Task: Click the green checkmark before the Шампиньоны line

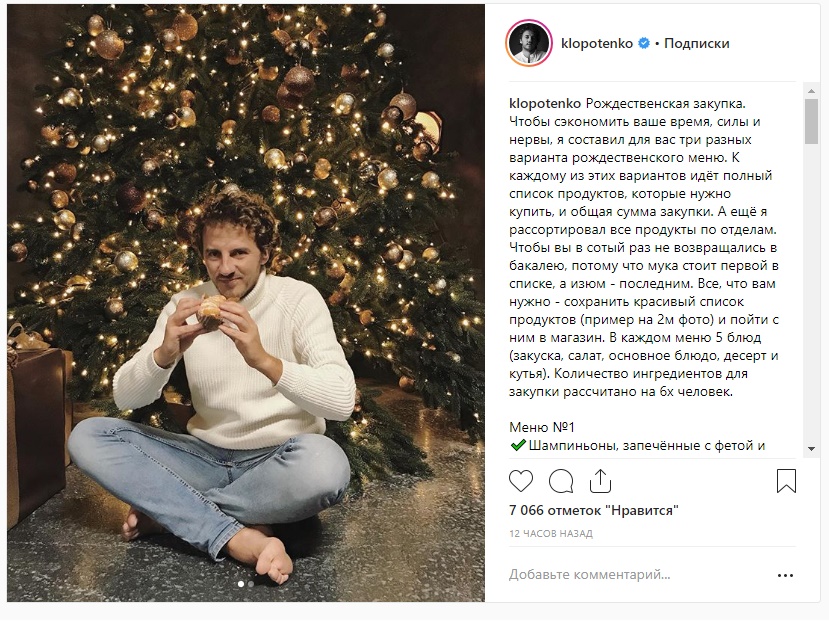Action: coord(516,445)
